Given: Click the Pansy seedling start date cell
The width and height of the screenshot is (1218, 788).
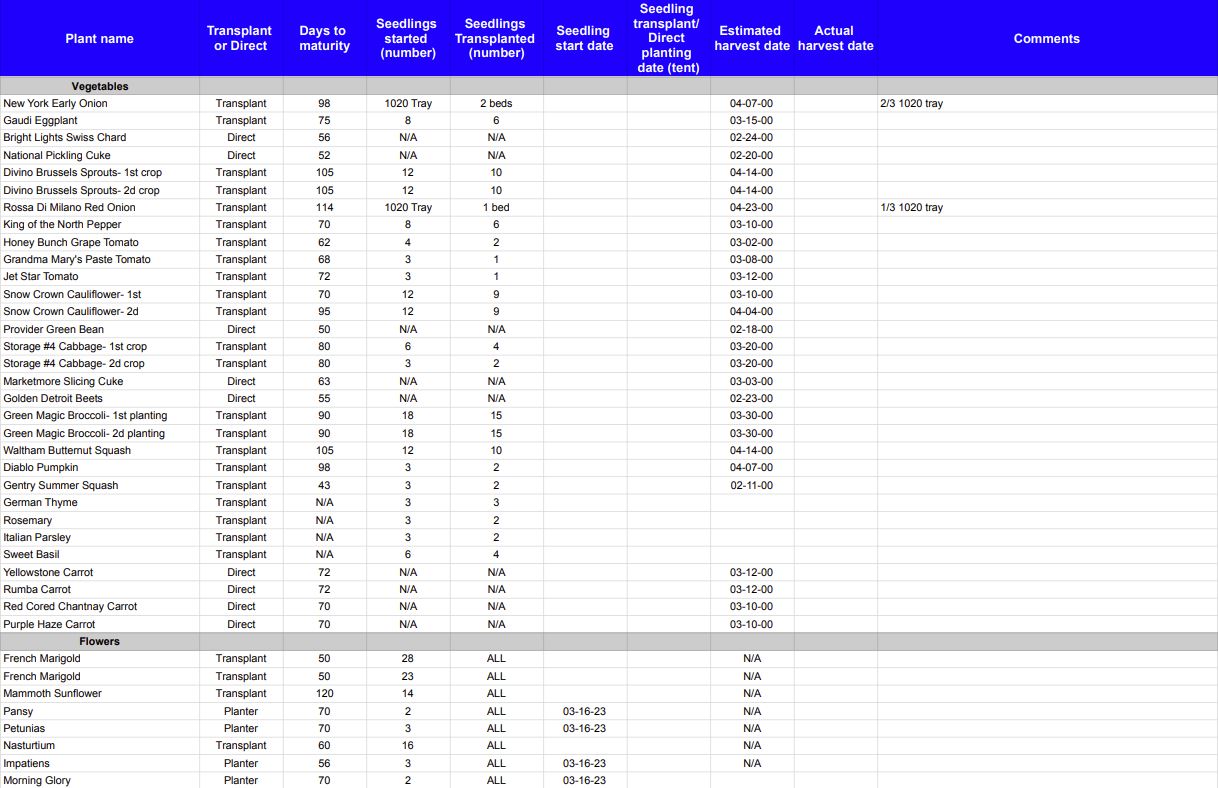Looking at the screenshot, I should (584, 711).
